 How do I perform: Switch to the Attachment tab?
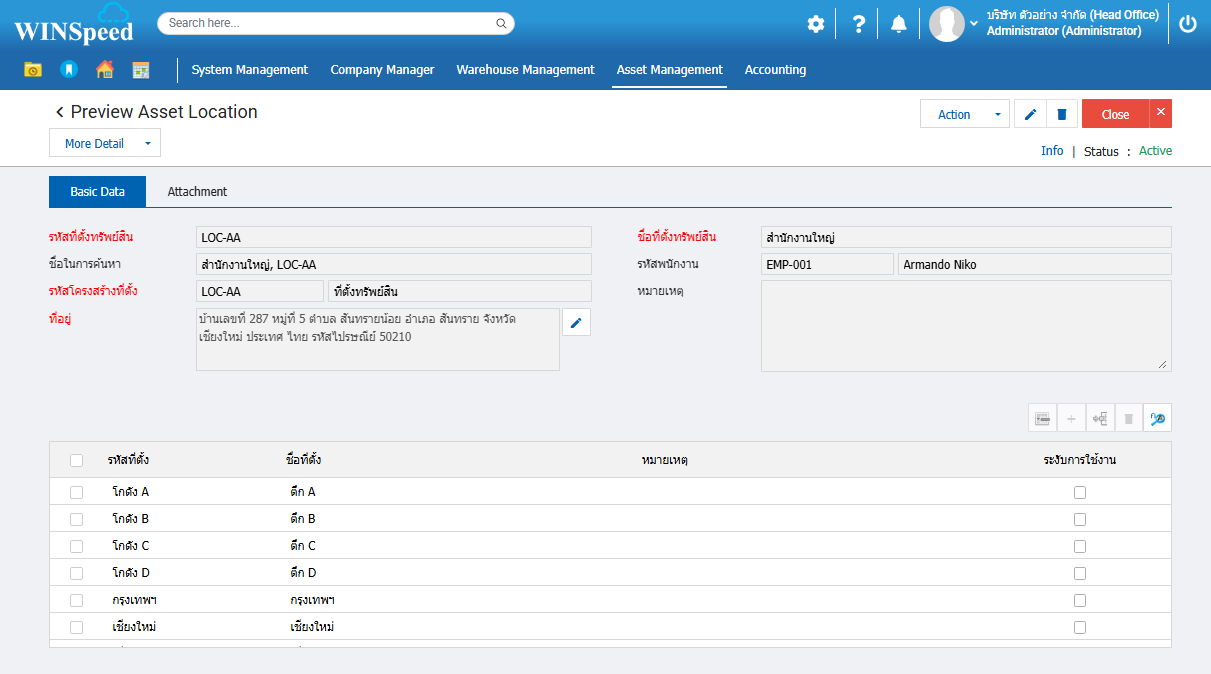pyautogui.click(x=197, y=192)
